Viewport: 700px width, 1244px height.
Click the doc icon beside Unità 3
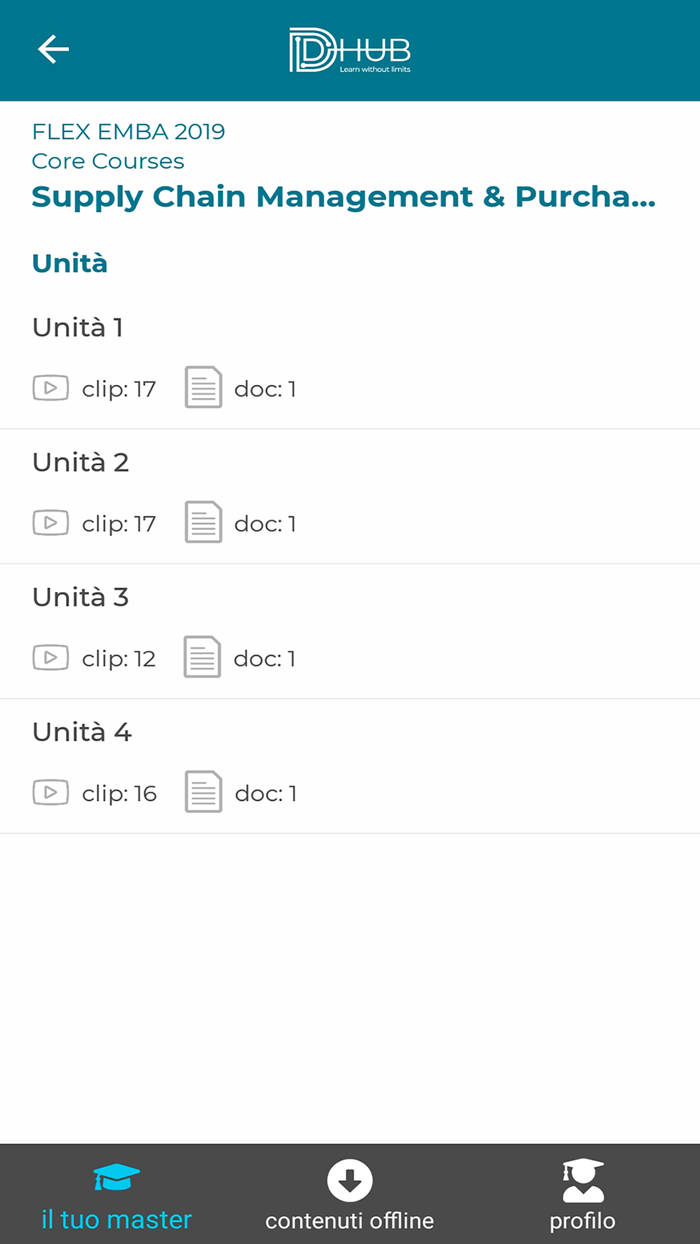tap(203, 657)
